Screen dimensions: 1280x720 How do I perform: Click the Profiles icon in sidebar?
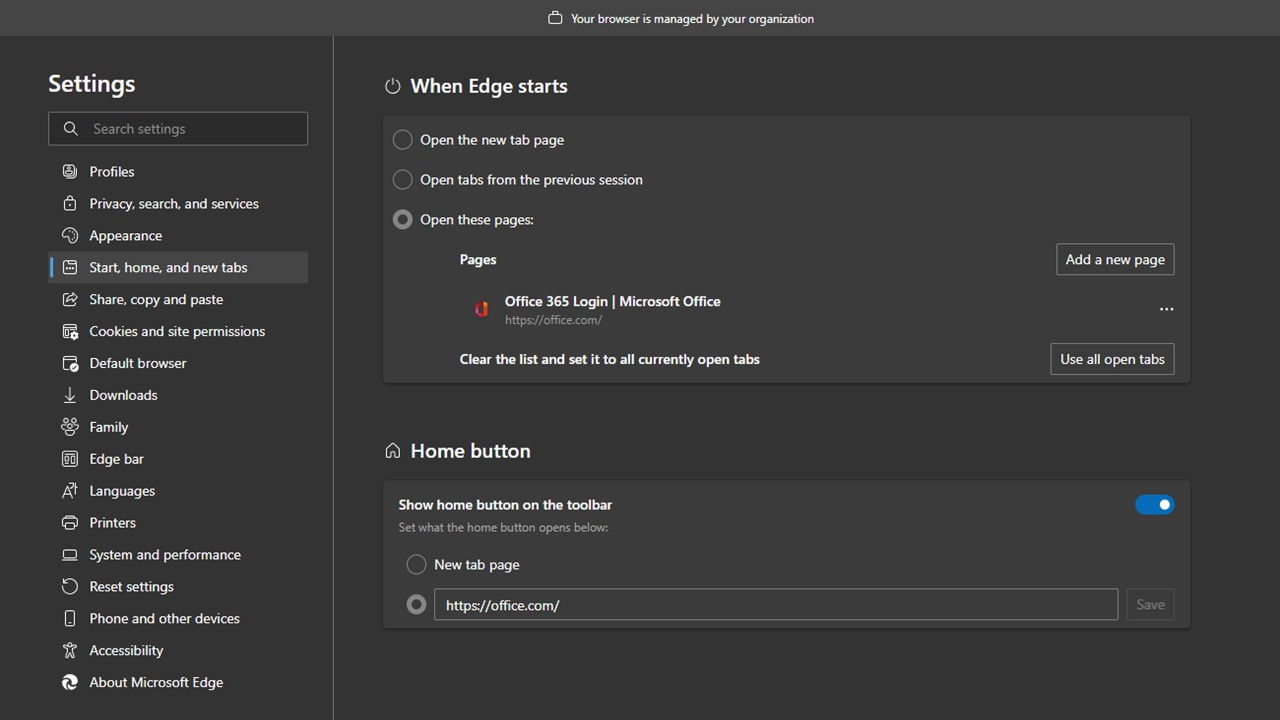tap(70, 172)
